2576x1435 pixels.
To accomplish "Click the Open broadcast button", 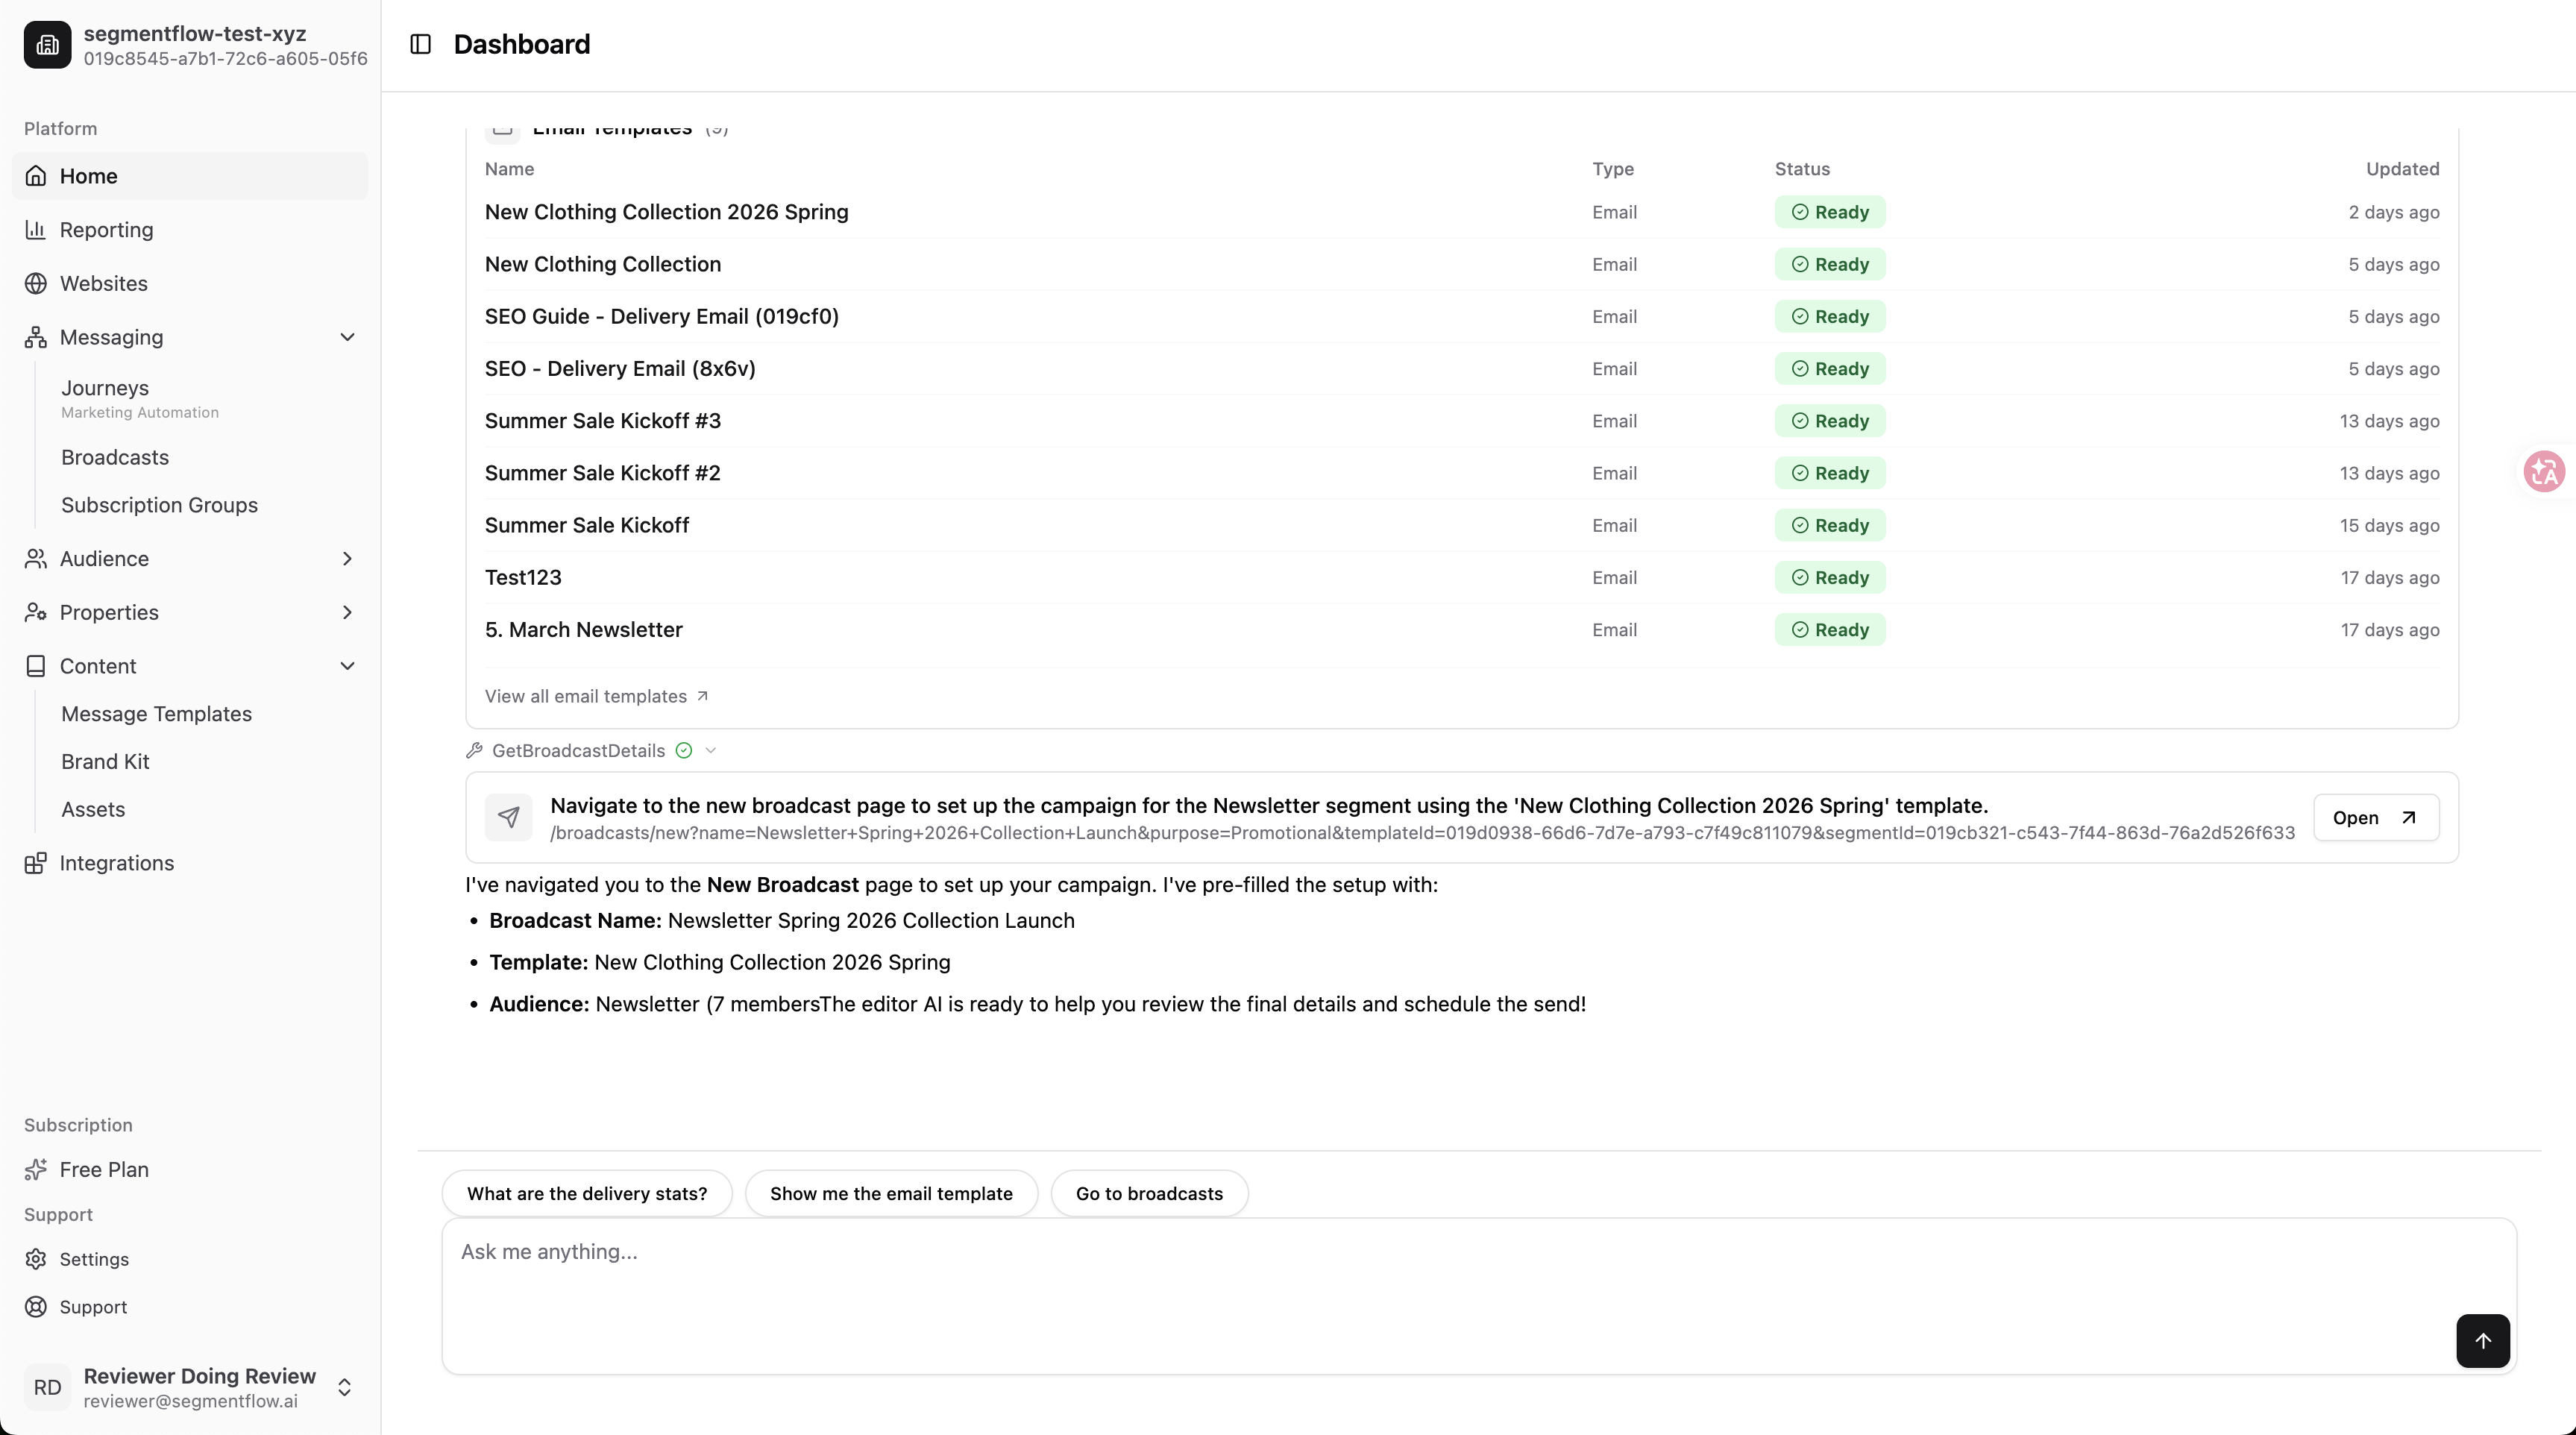I will coord(2375,818).
